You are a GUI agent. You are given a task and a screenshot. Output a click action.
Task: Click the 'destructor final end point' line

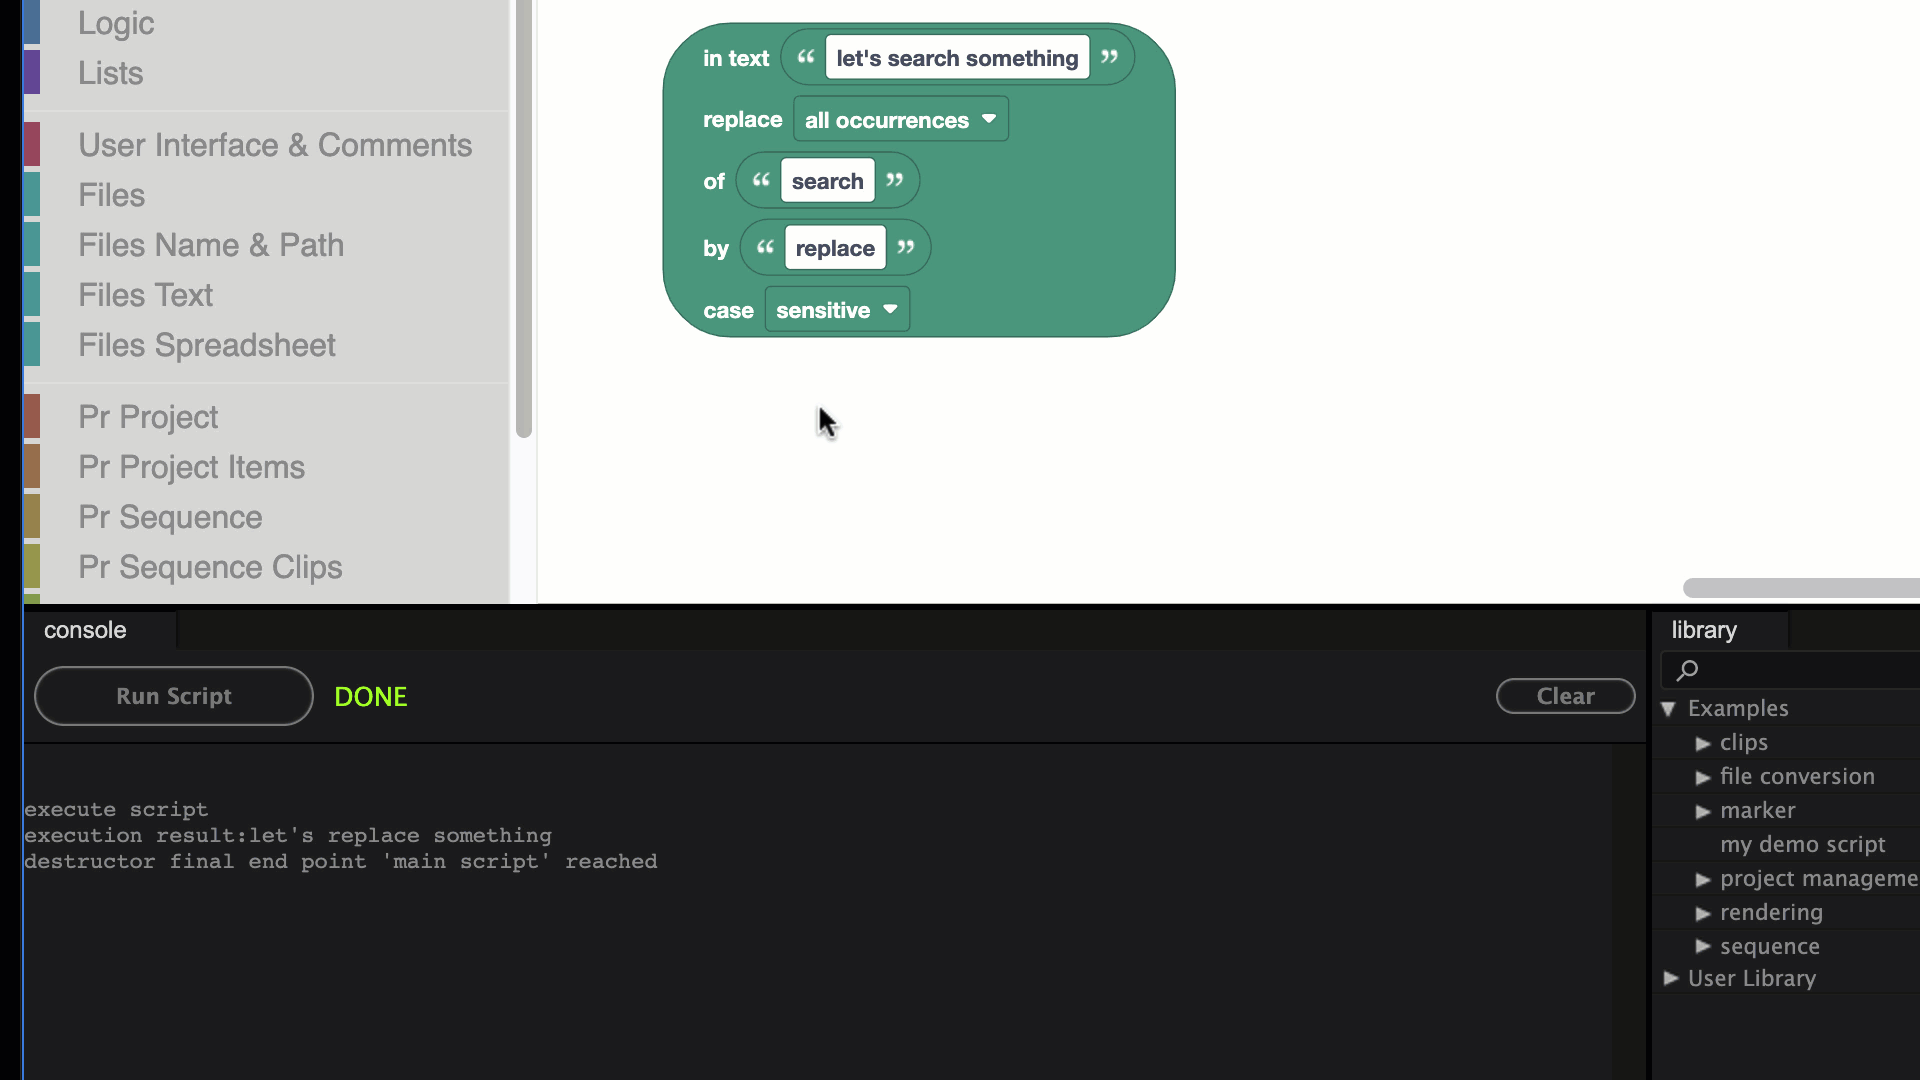[x=341, y=861]
